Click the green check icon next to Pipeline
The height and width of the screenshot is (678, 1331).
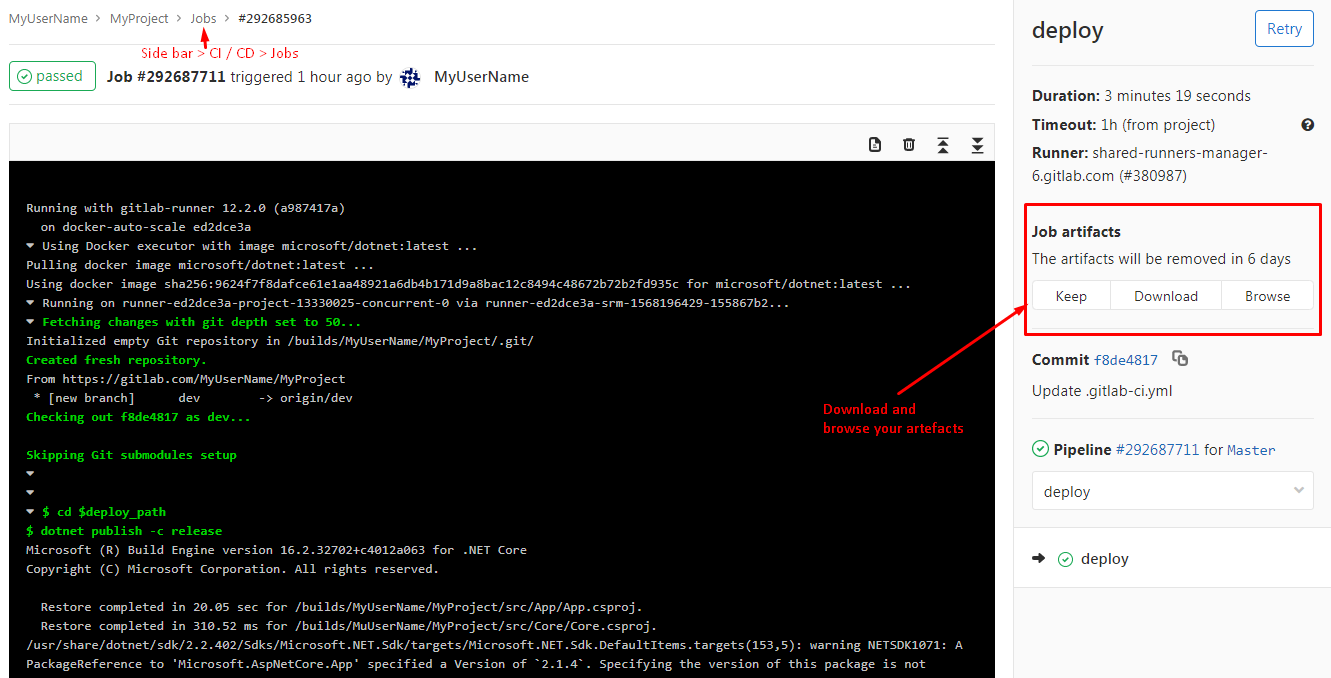click(1040, 448)
